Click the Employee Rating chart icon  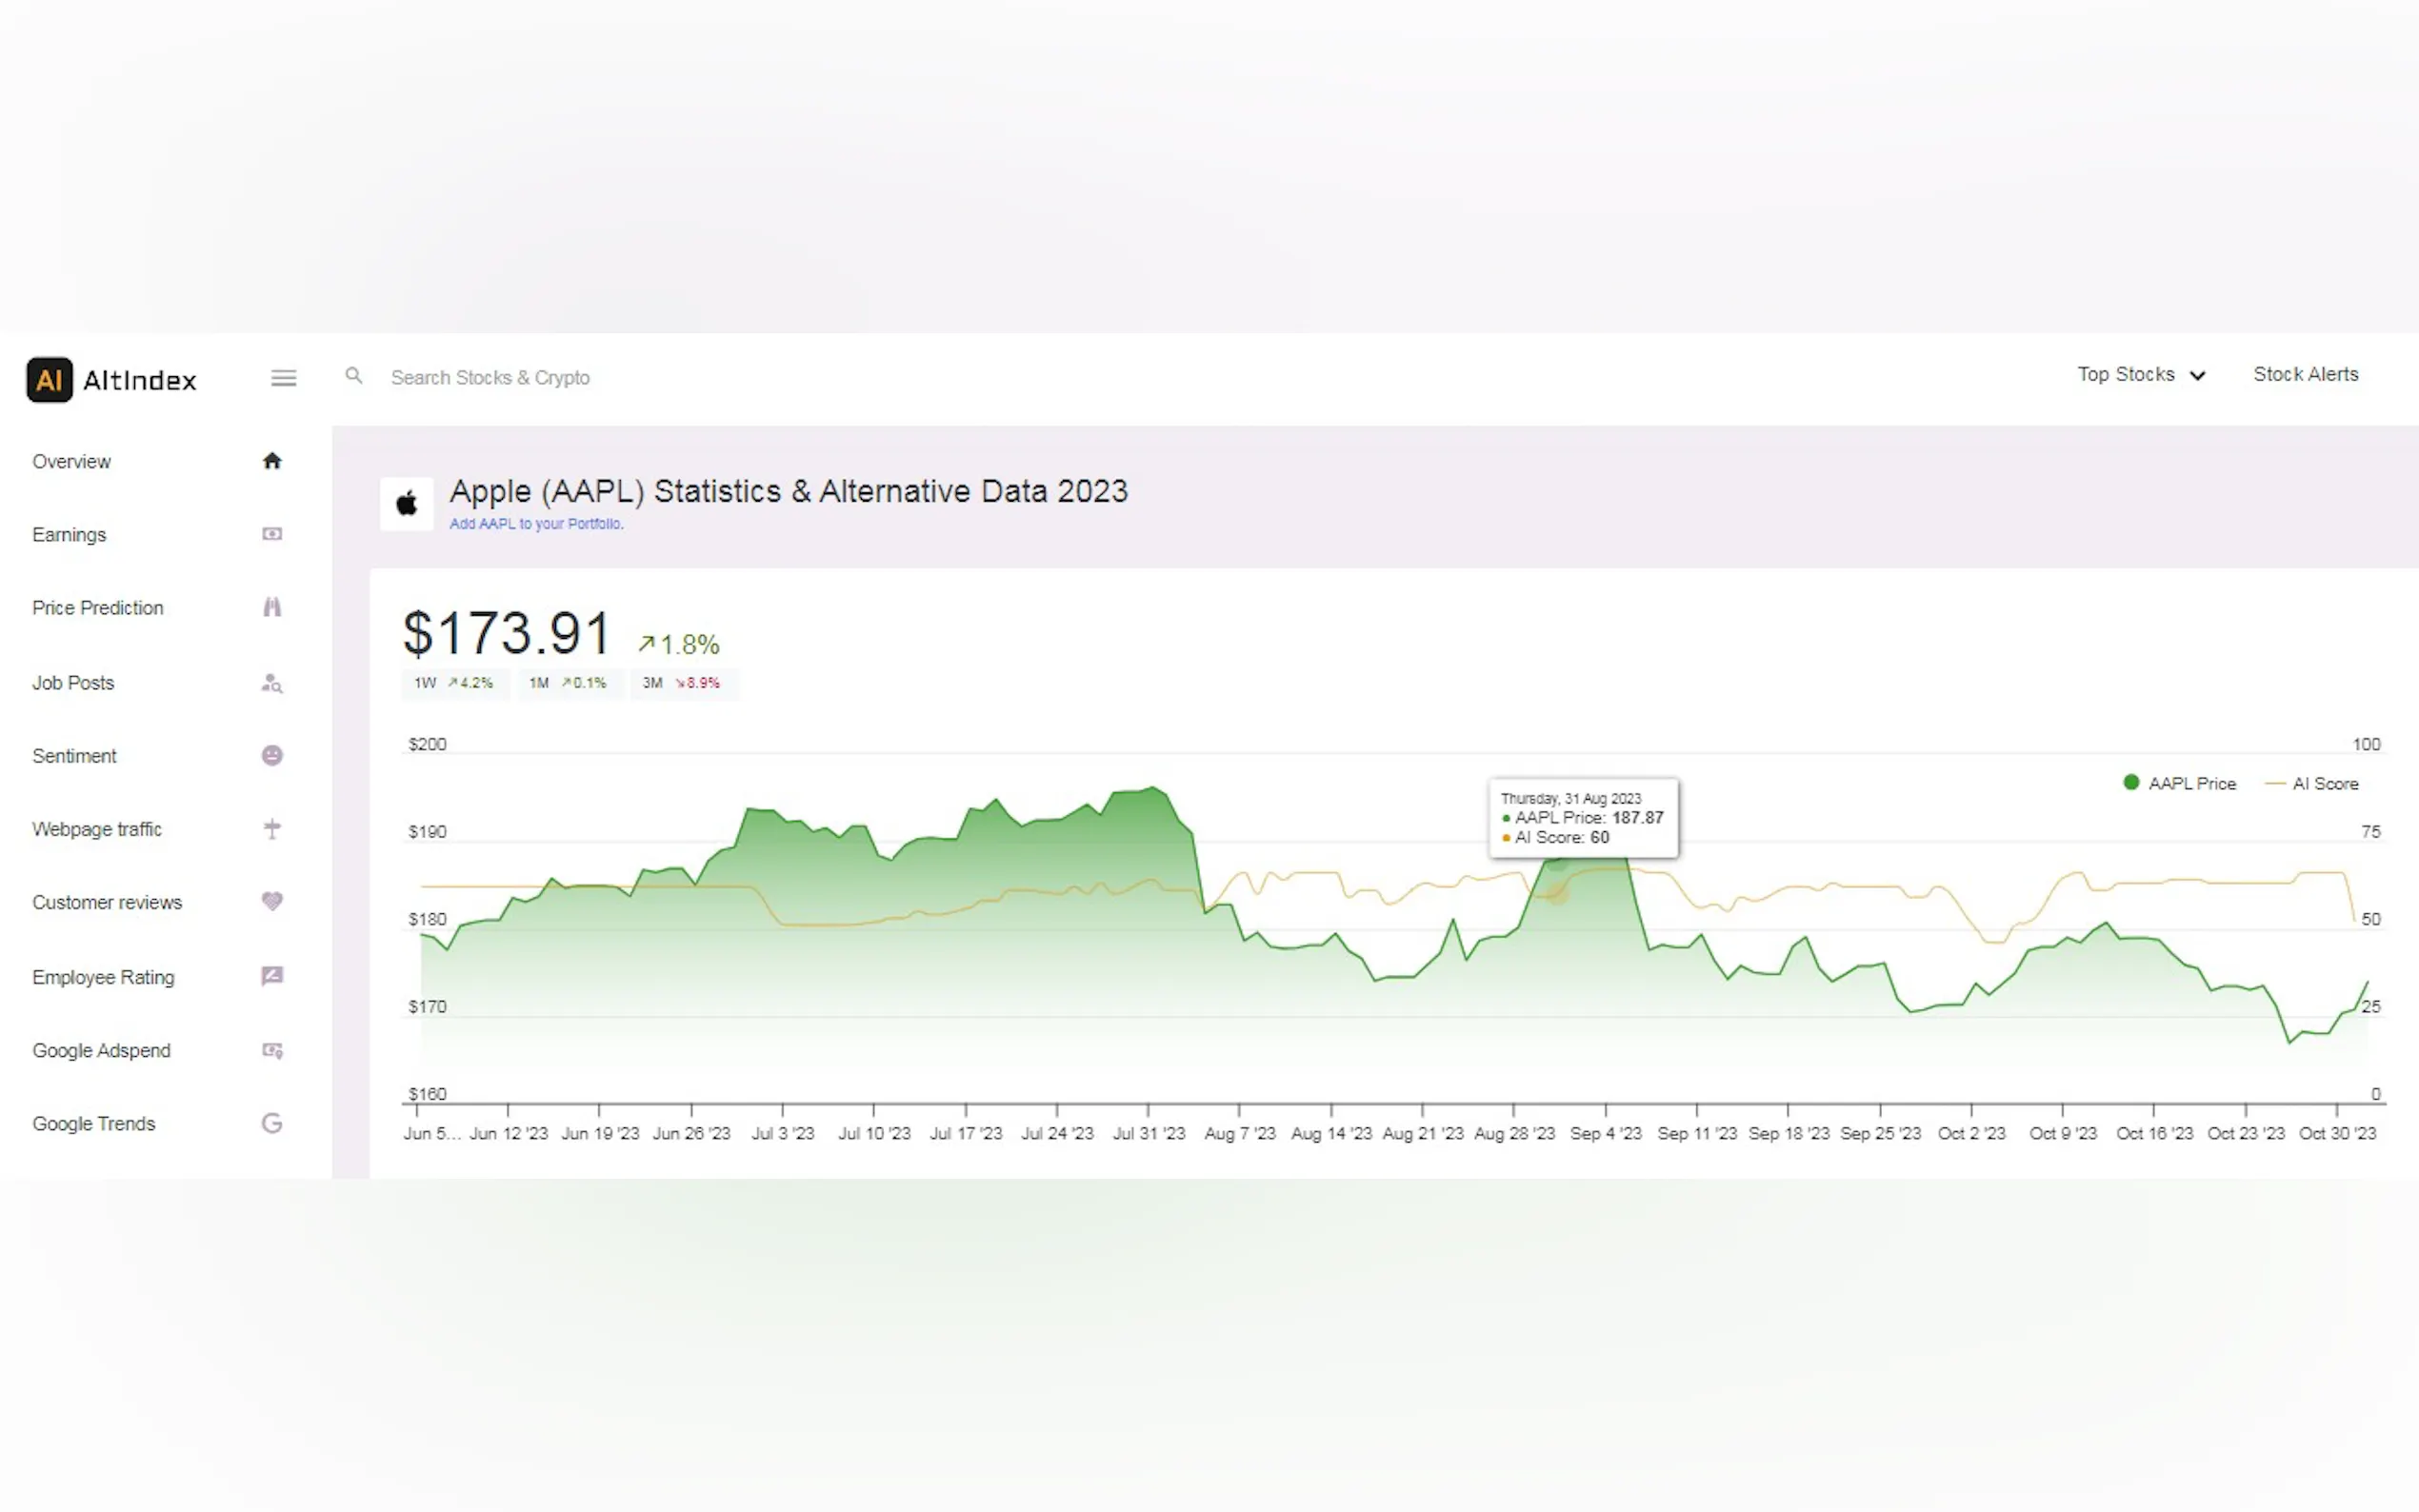(x=272, y=976)
